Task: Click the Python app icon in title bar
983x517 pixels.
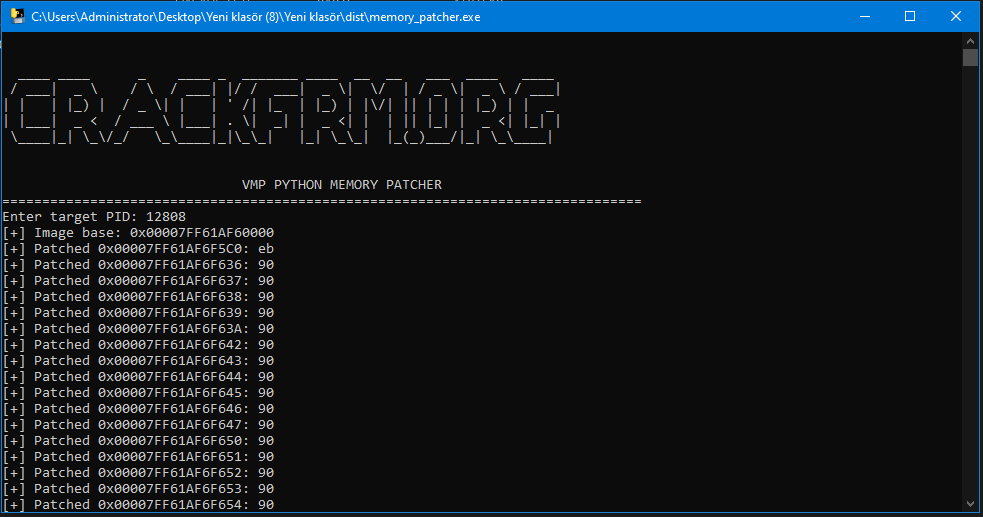Action: [17, 16]
